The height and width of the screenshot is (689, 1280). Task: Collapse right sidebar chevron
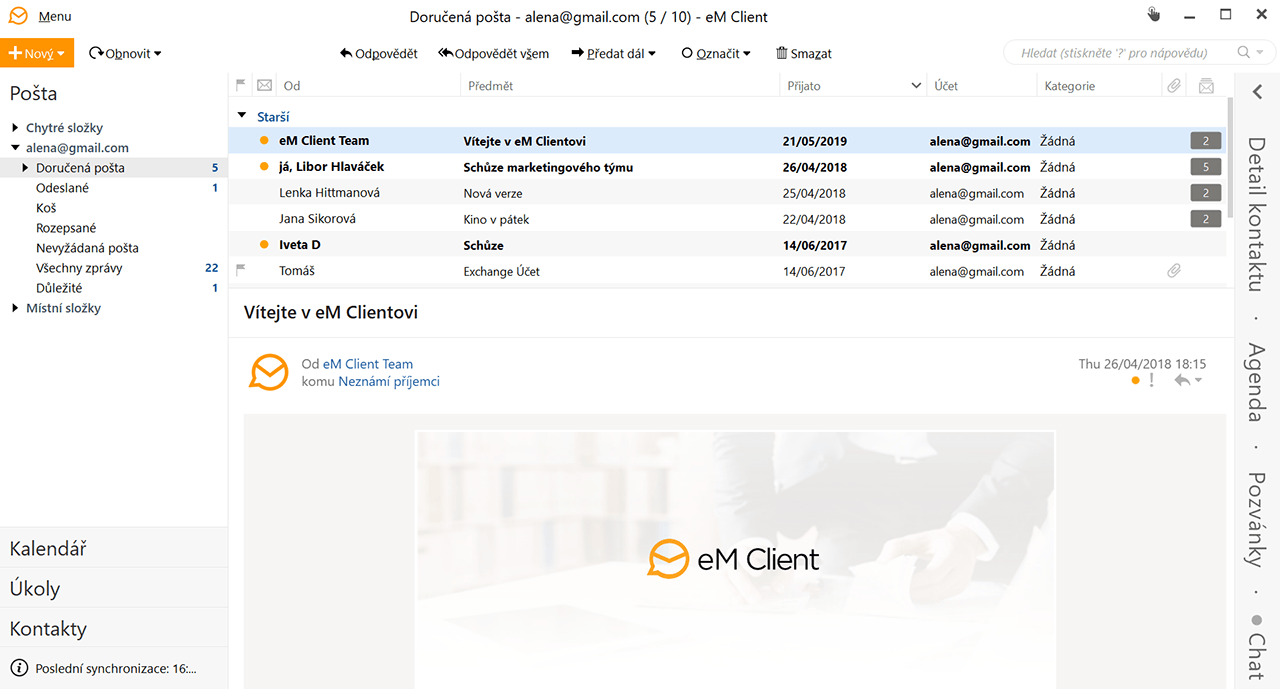[x=1257, y=92]
